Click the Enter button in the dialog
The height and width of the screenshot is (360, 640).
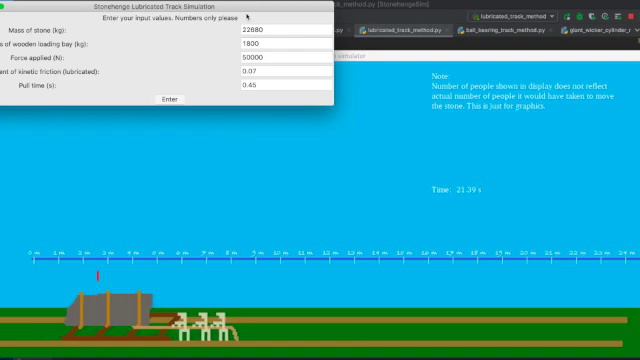[169, 99]
